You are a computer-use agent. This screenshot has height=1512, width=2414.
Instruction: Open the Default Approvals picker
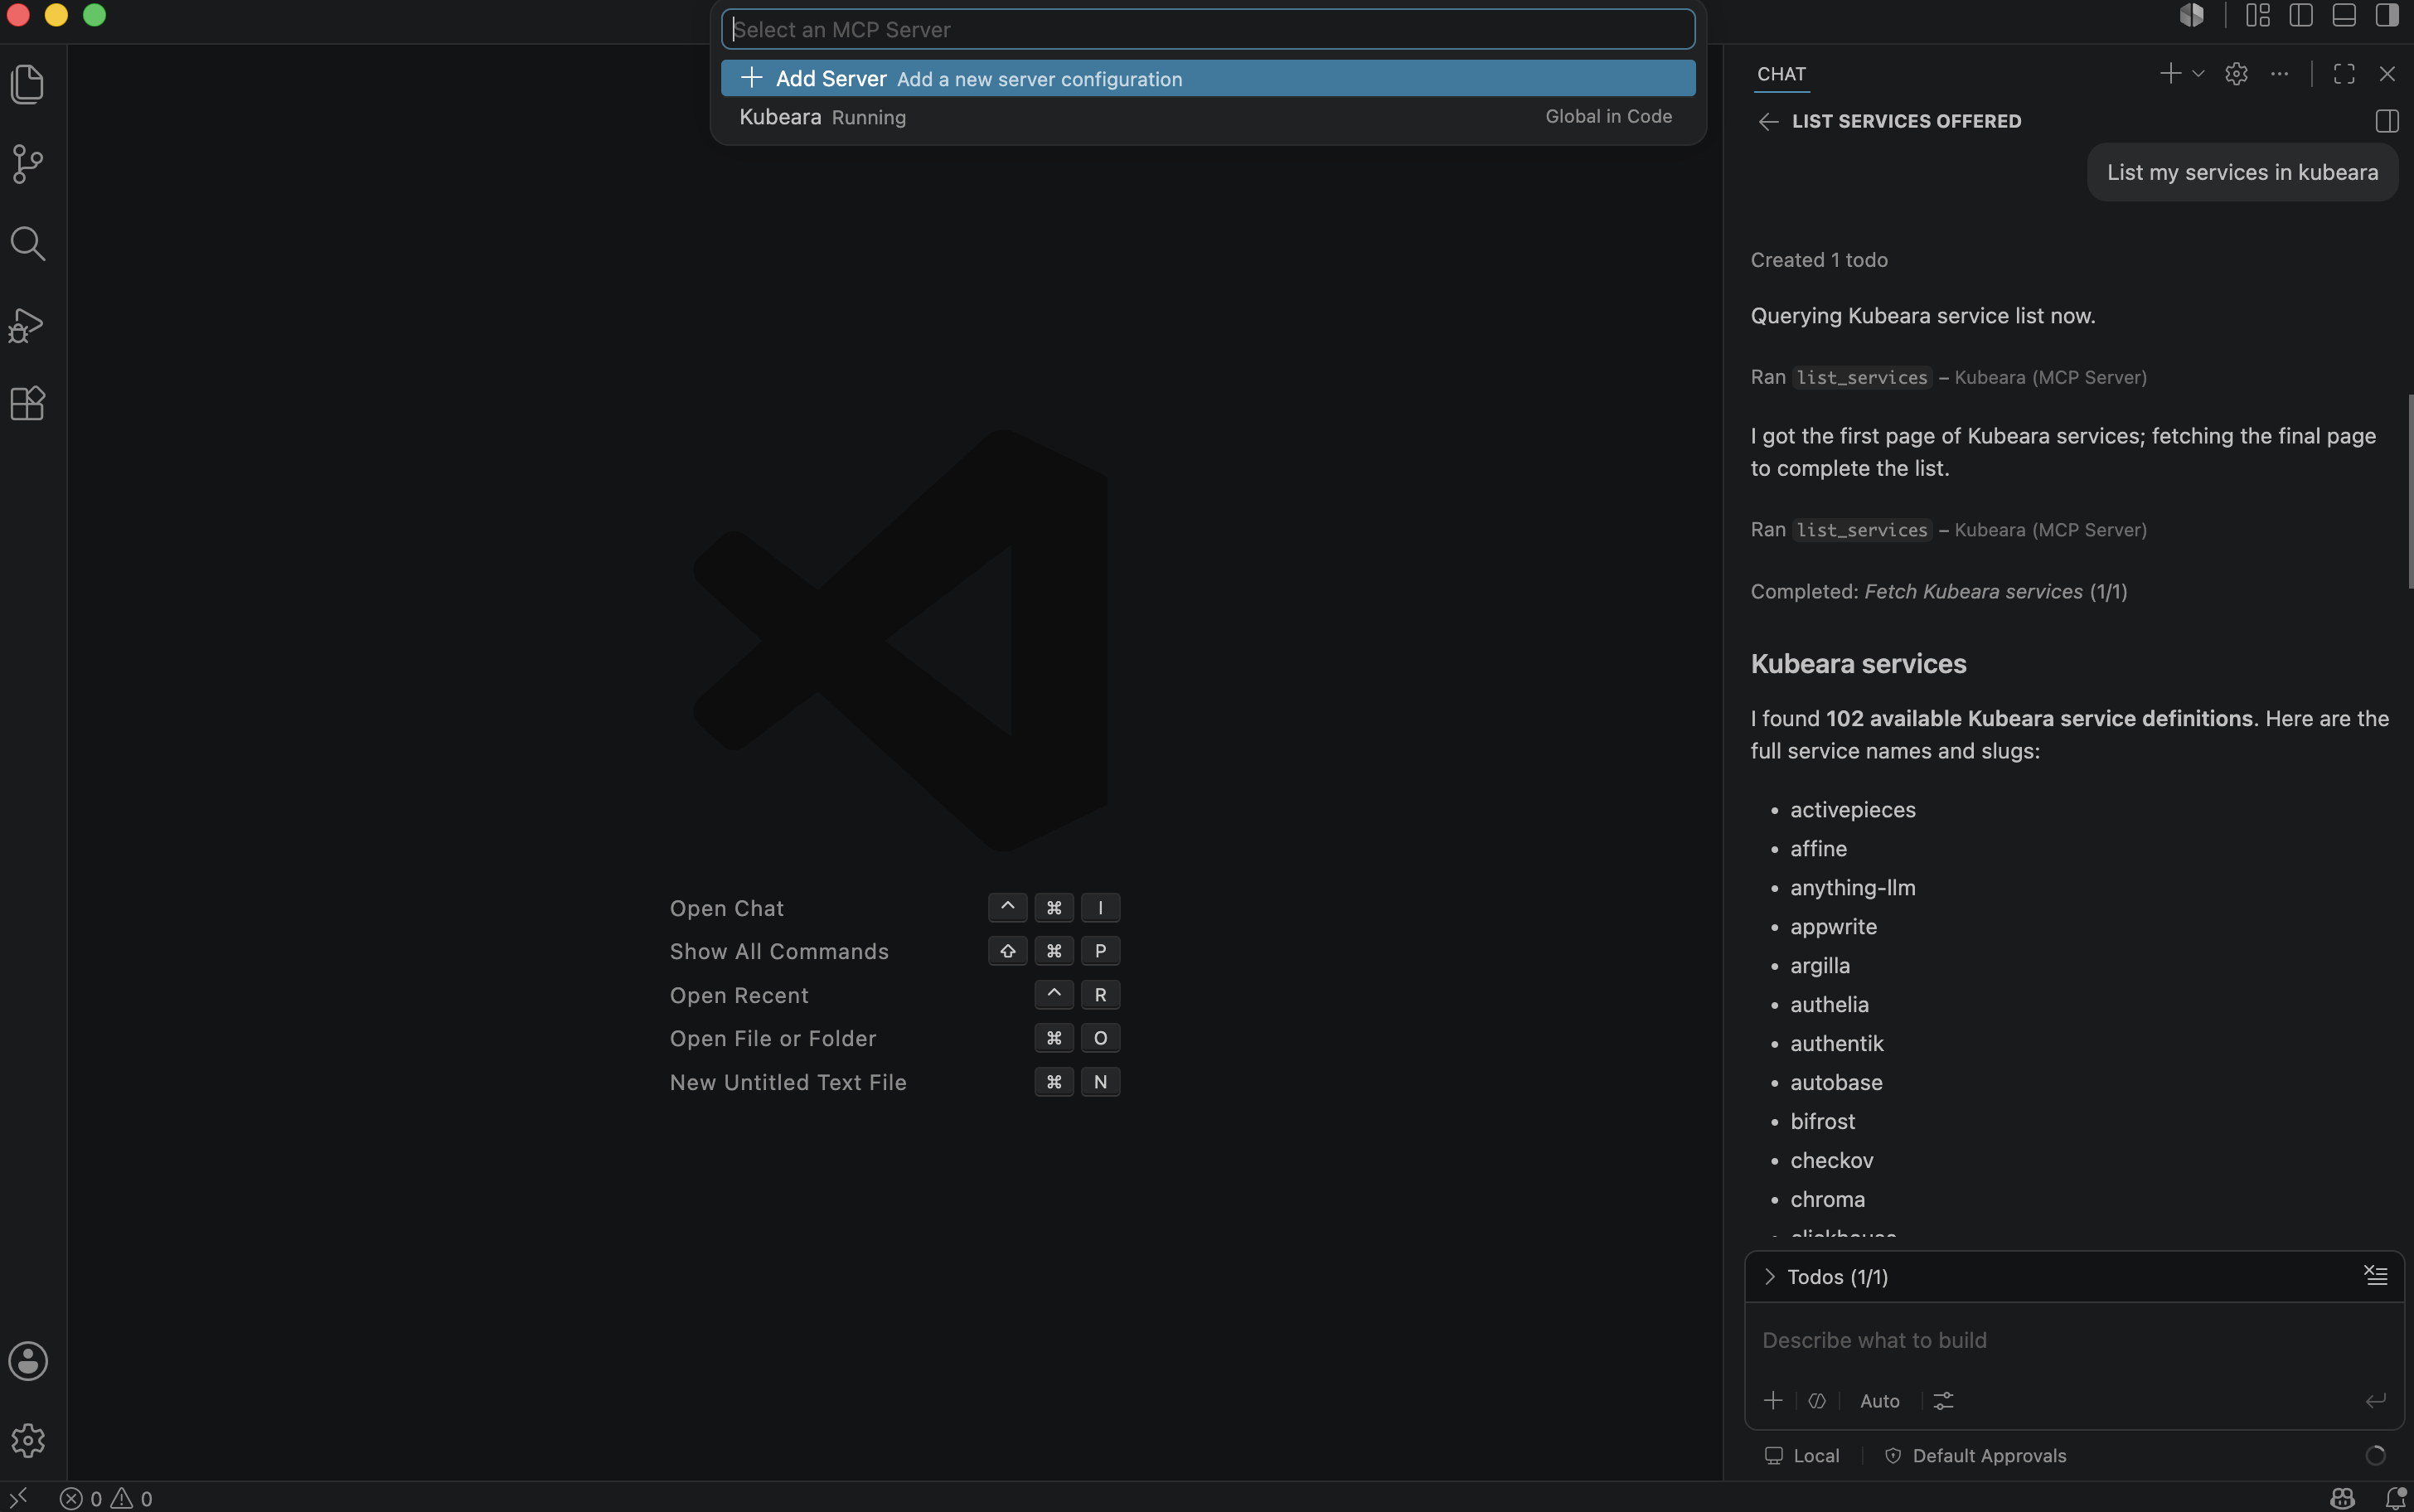coord(1975,1456)
